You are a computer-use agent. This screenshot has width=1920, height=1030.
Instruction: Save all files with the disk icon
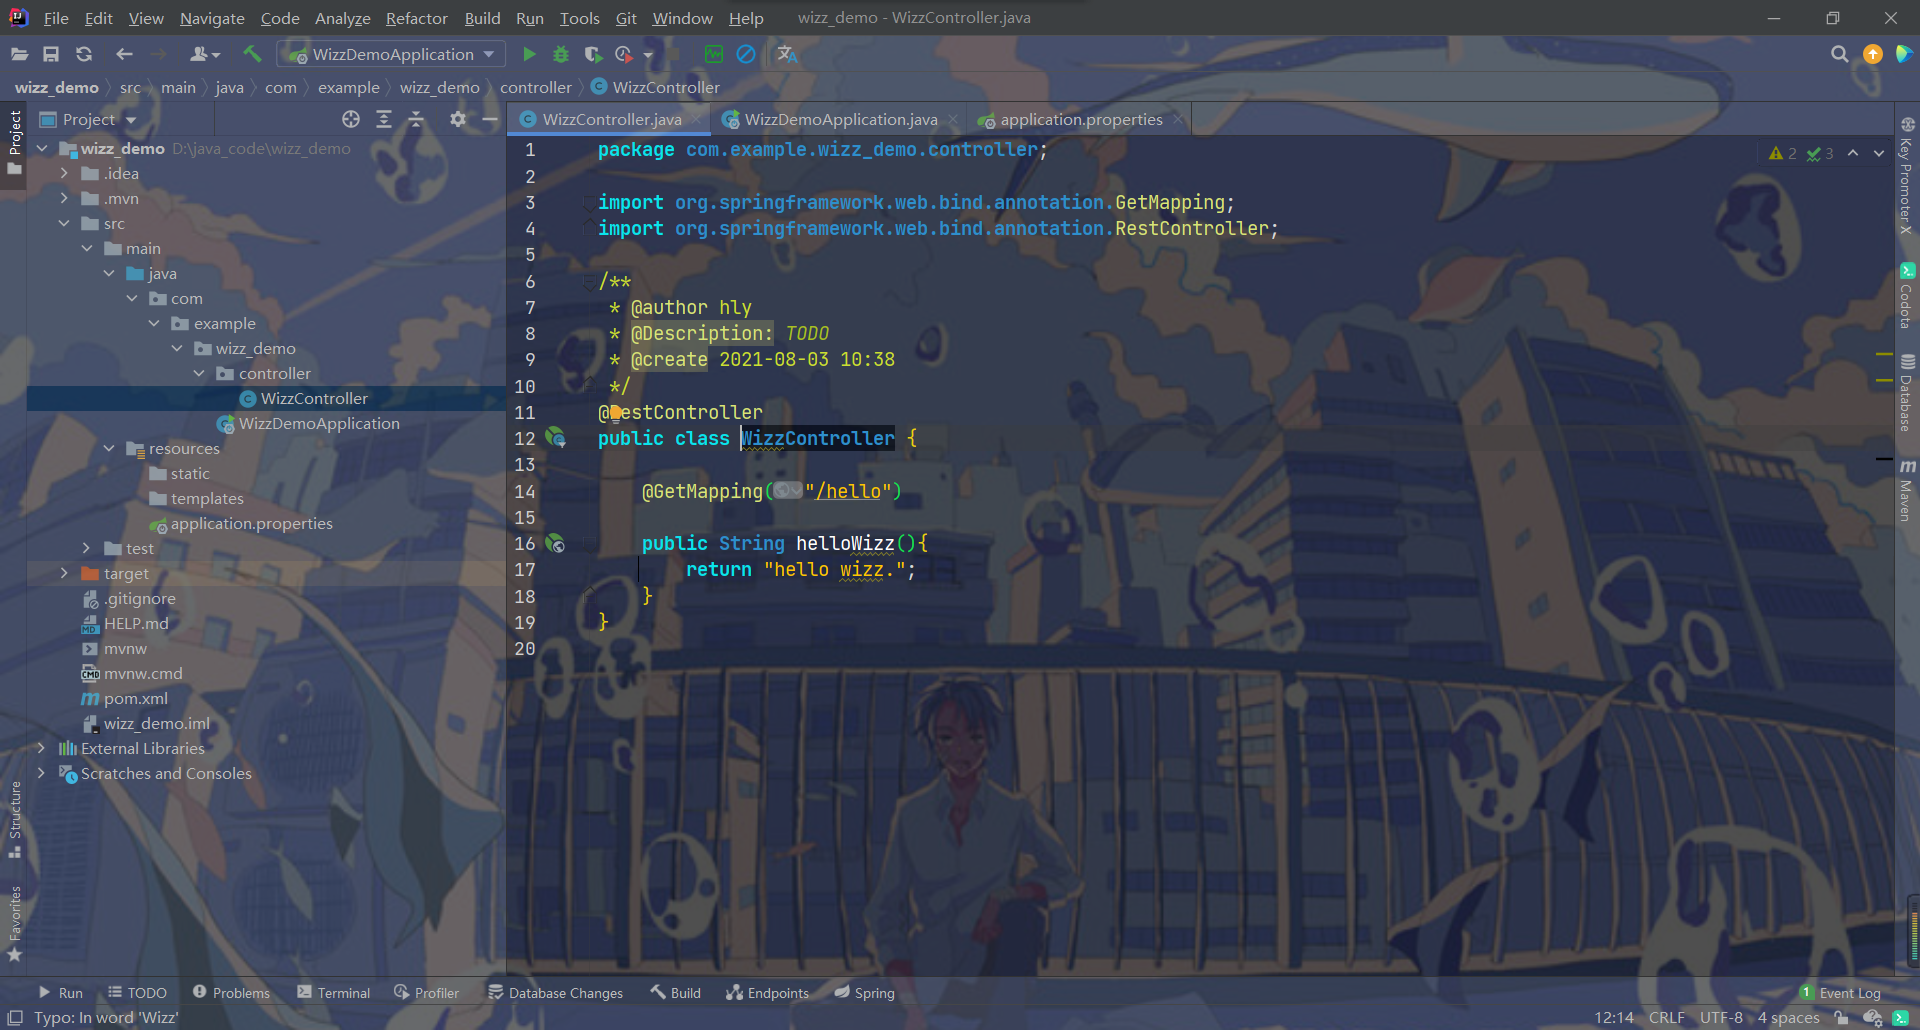[51, 54]
